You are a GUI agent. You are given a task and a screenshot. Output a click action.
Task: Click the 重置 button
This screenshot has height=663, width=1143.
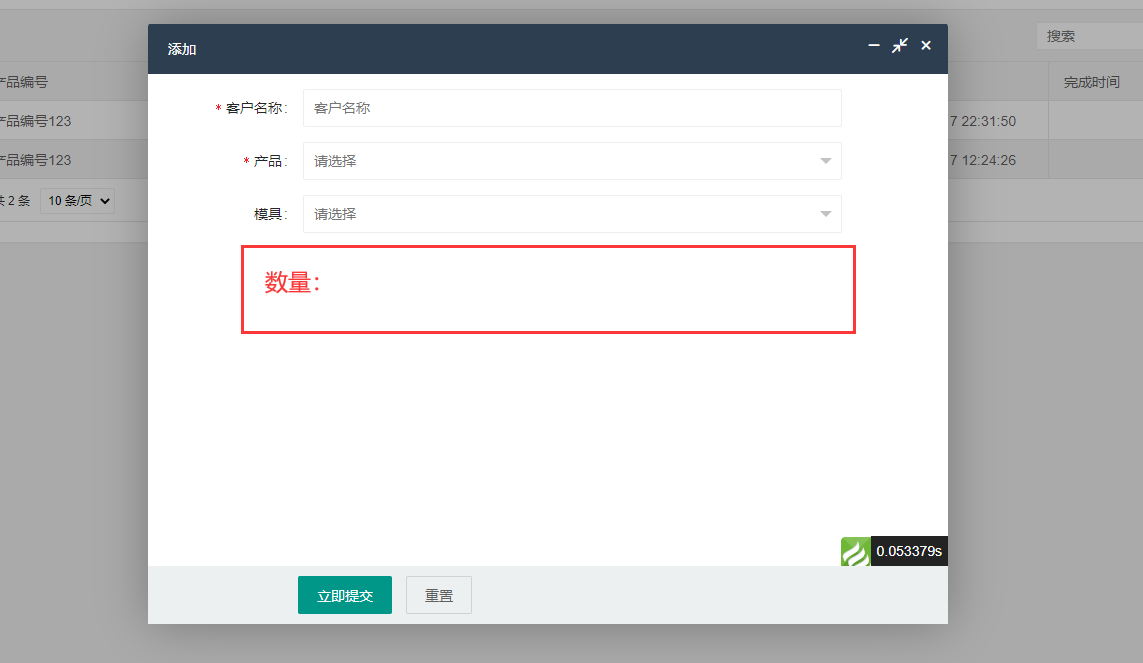tap(439, 595)
